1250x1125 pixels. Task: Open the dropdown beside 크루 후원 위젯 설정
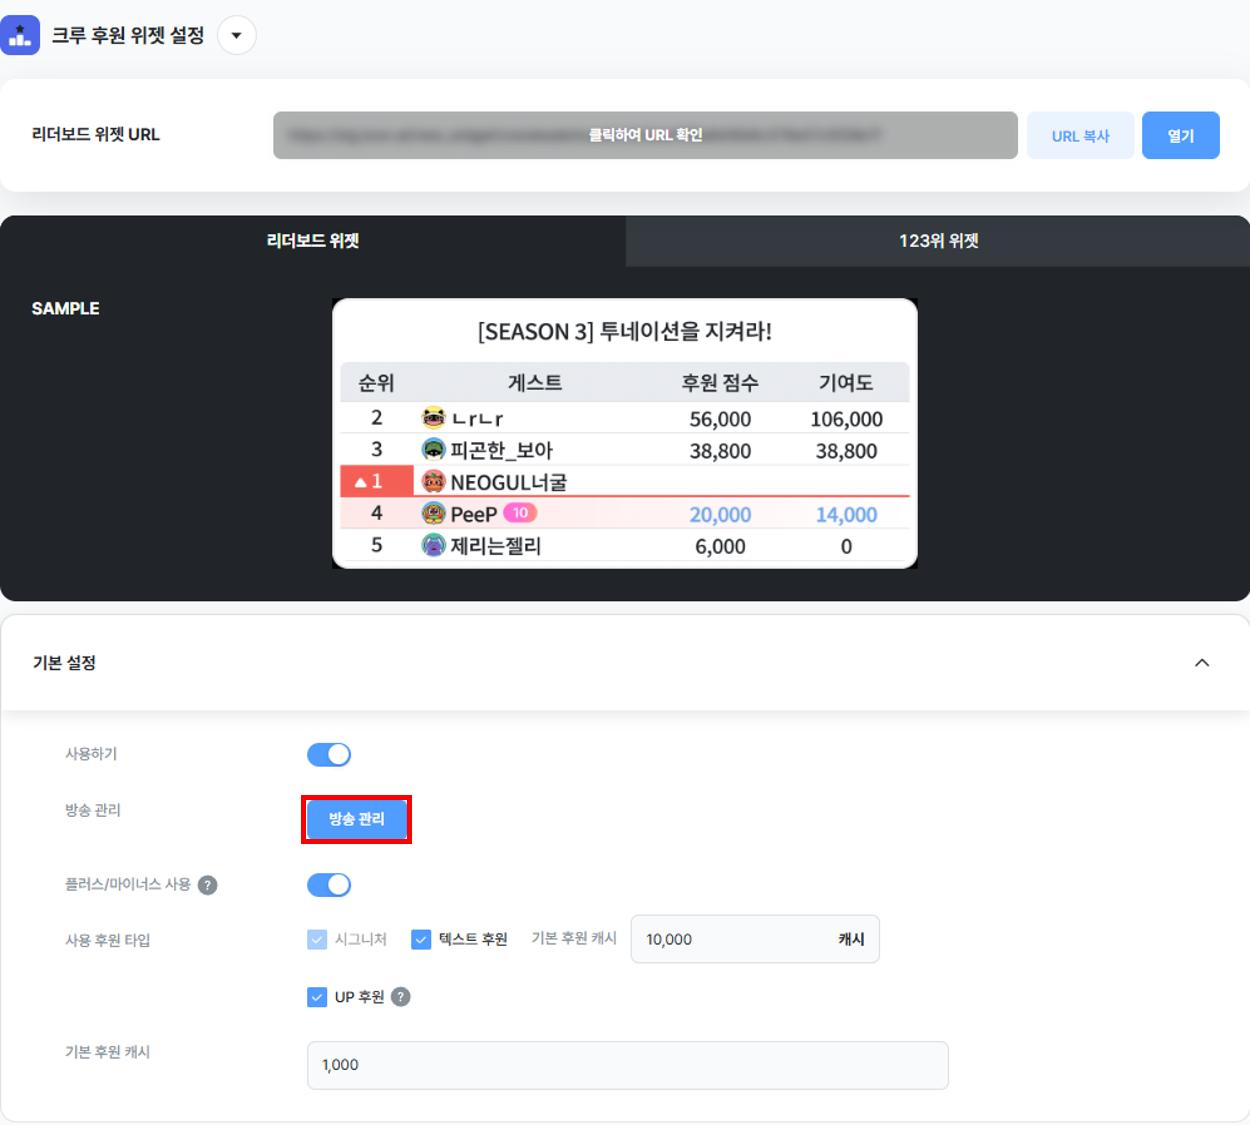pos(236,34)
